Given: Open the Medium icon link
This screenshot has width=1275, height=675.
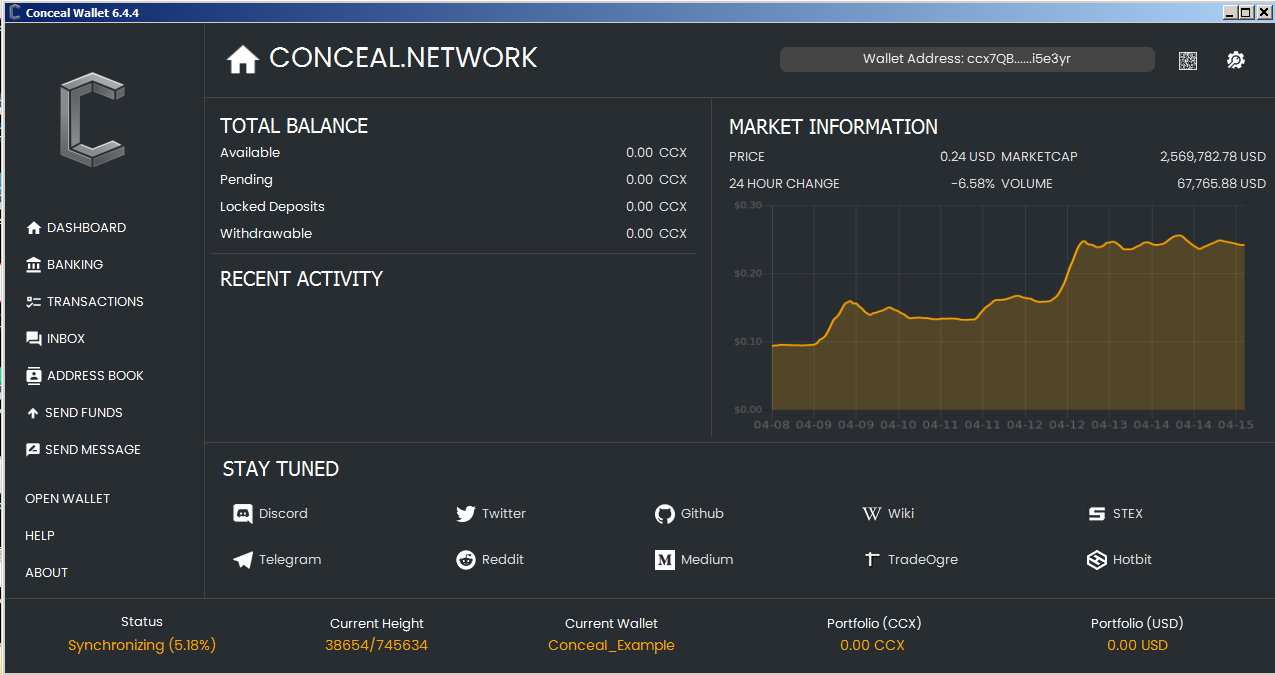Looking at the screenshot, I should point(664,560).
